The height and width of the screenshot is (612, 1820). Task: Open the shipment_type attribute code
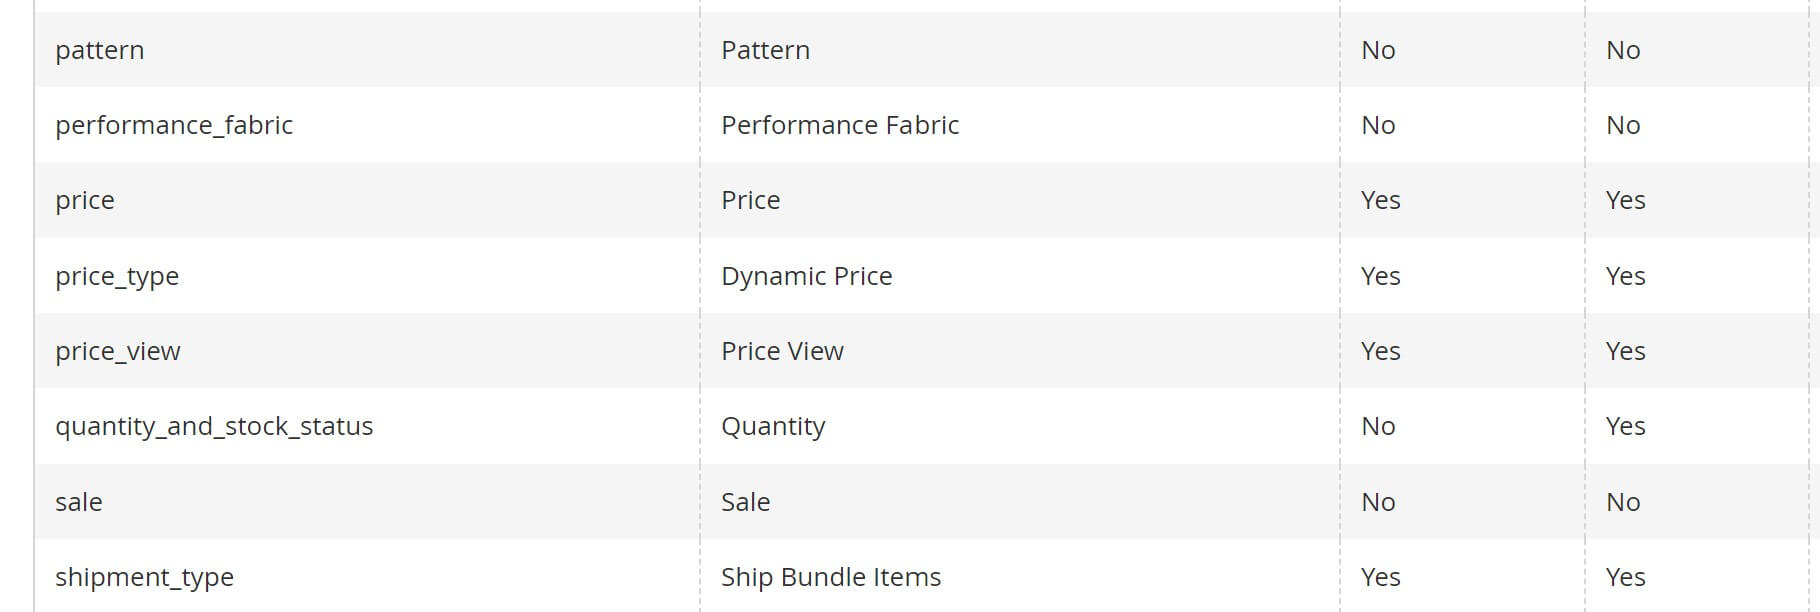coord(145,577)
